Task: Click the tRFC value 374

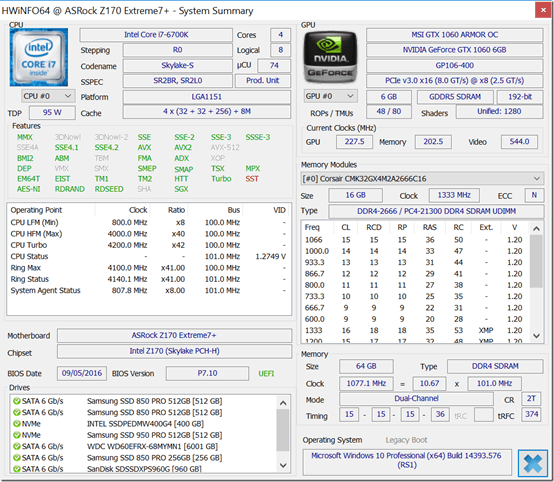Action: [531, 415]
